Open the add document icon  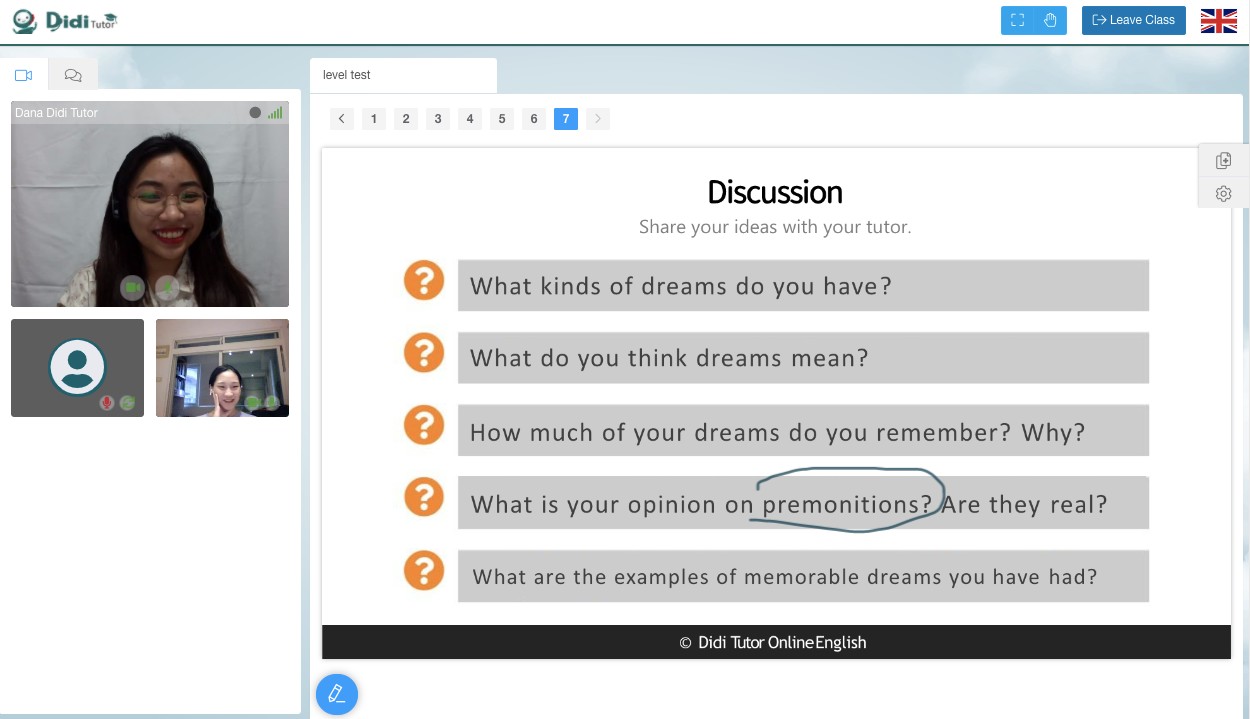point(1223,160)
